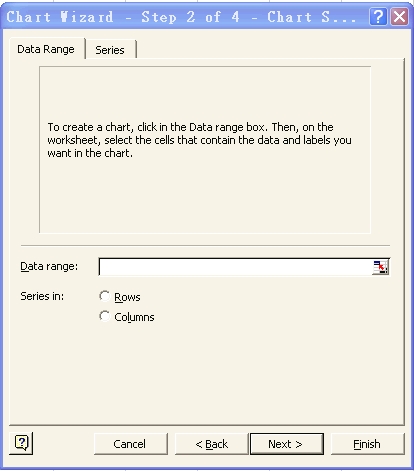Open the Office Assistant help icon
Viewport: 414px width, 471px height.
point(21,443)
